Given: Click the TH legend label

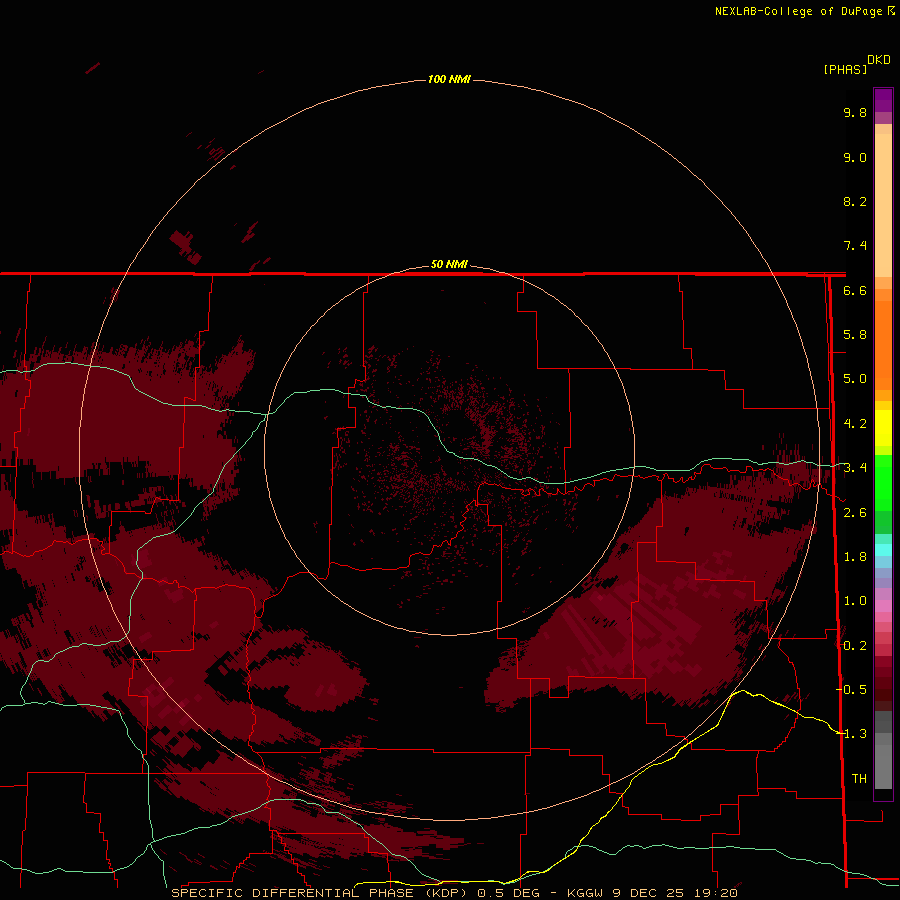Looking at the screenshot, I should (x=859, y=779).
